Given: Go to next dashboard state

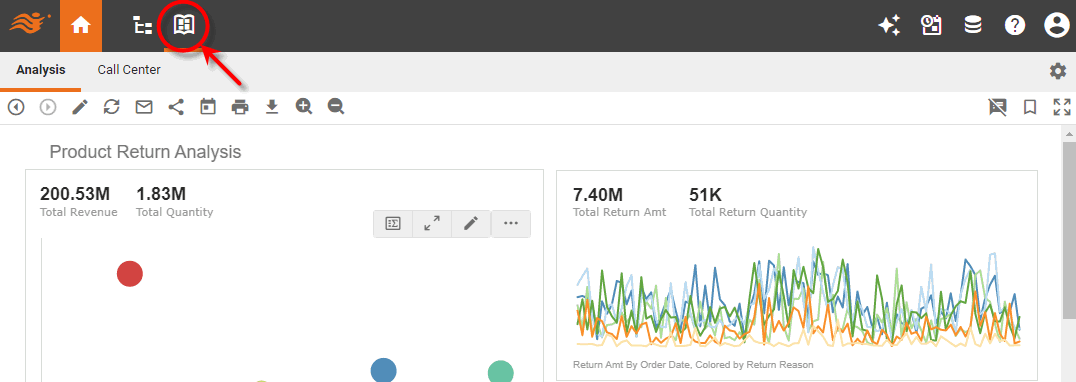Looking at the screenshot, I should coord(47,107).
